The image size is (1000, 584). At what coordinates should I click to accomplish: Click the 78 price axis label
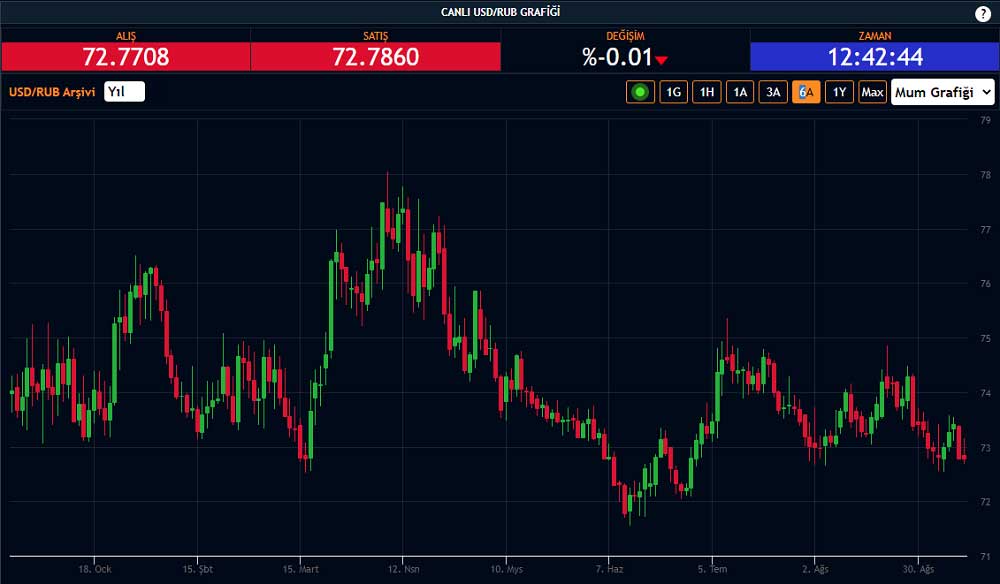coord(985,175)
